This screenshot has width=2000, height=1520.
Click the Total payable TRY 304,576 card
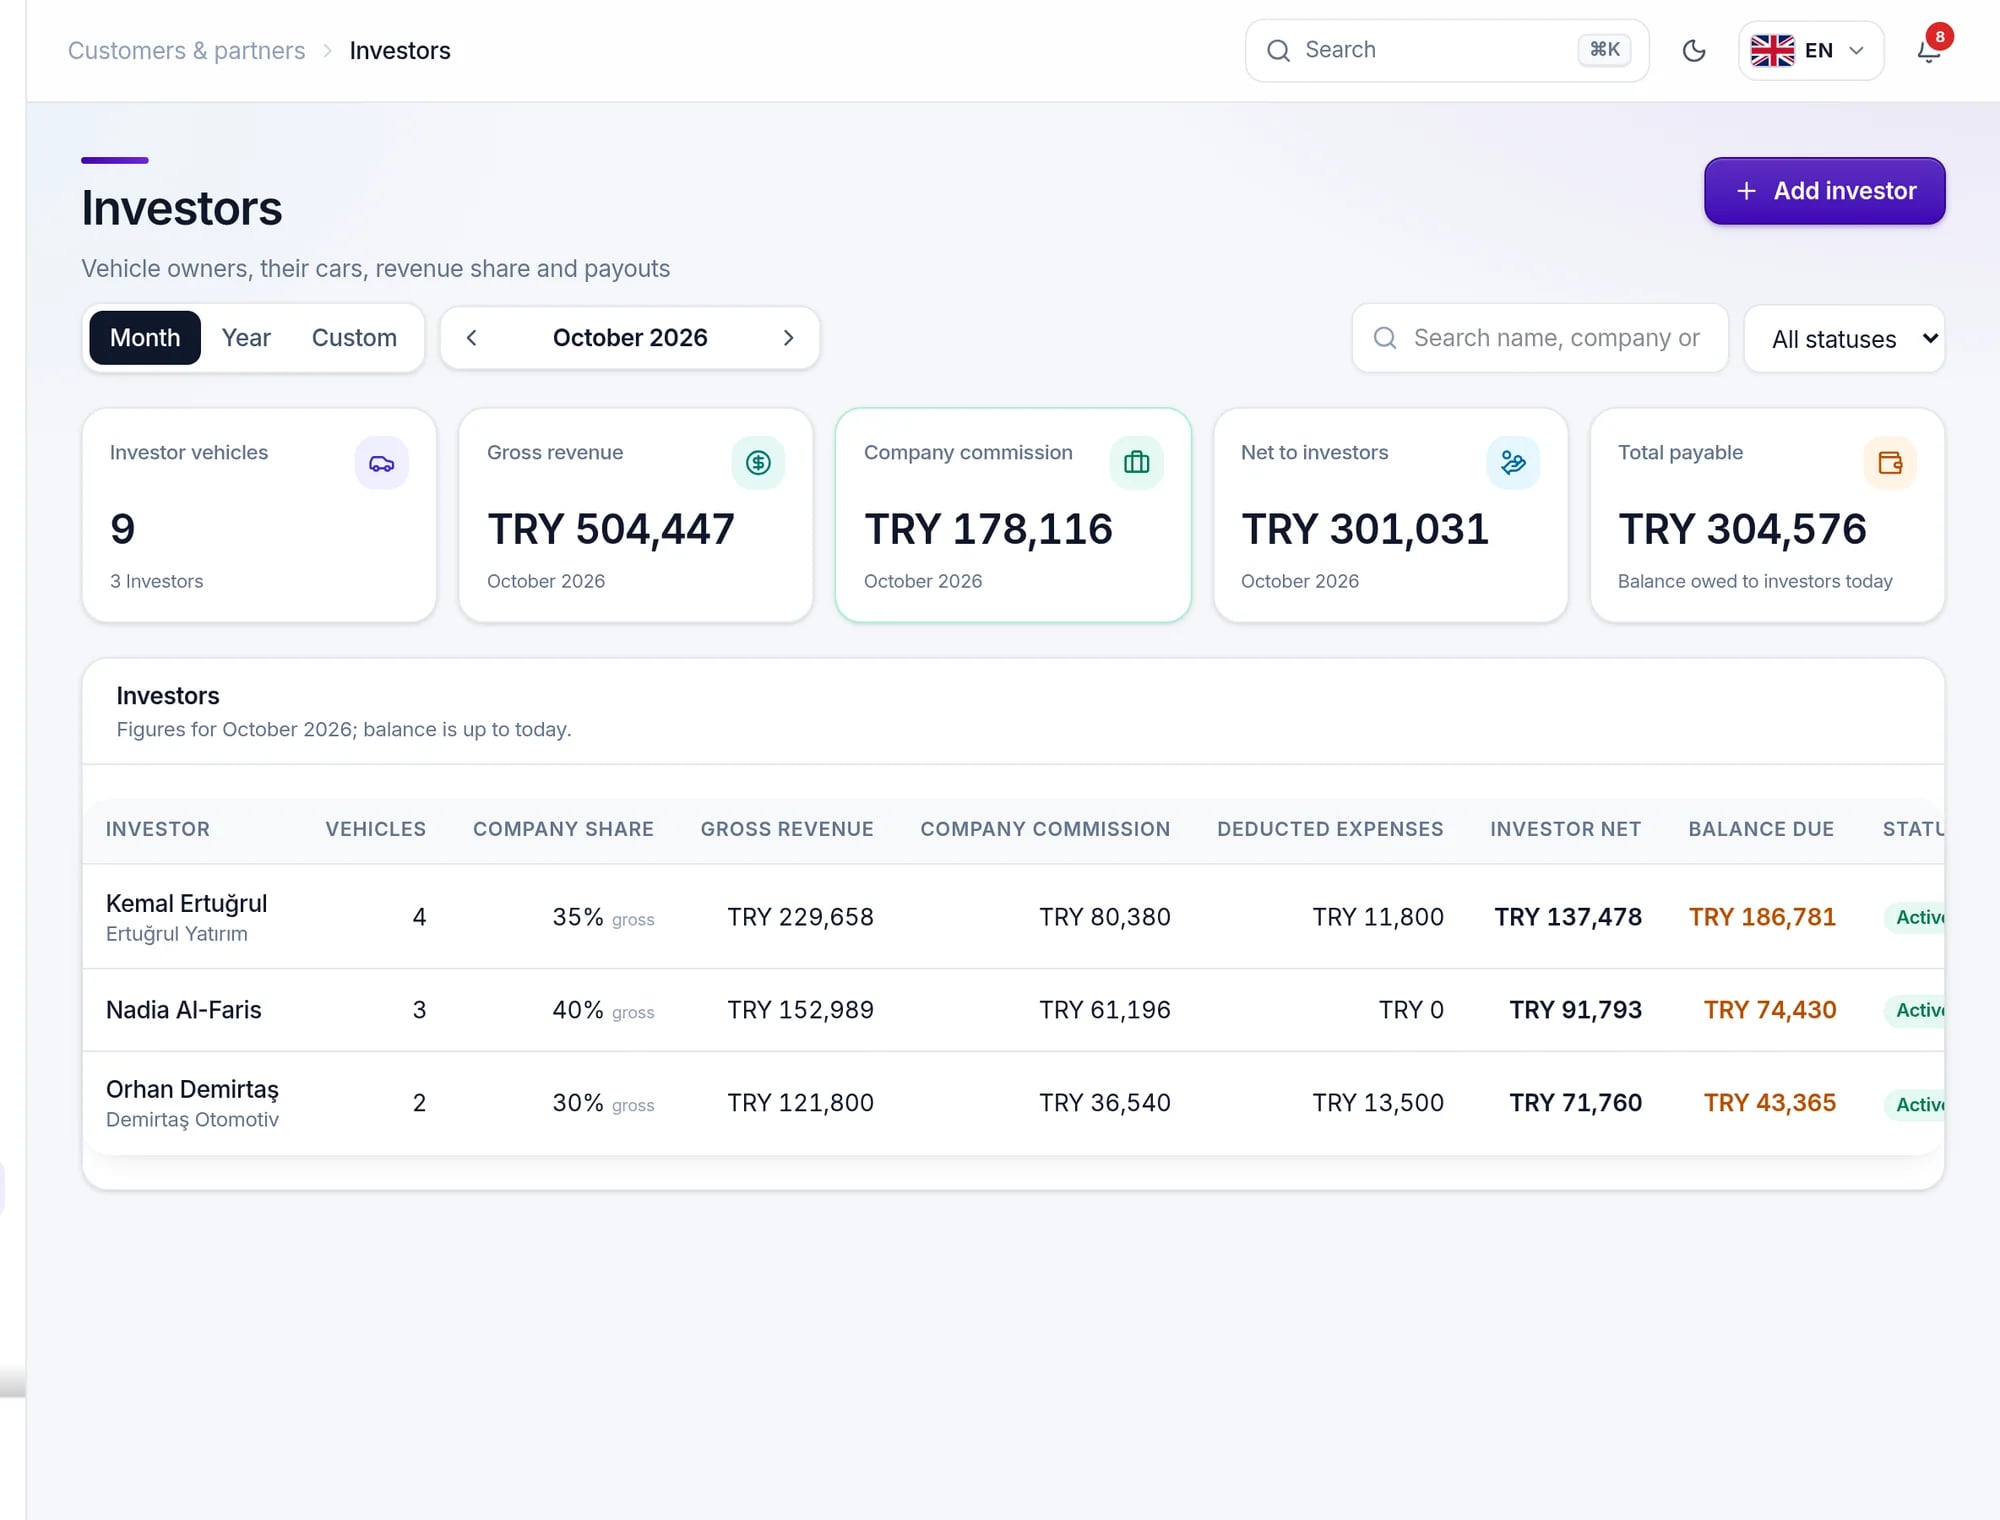click(1767, 515)
